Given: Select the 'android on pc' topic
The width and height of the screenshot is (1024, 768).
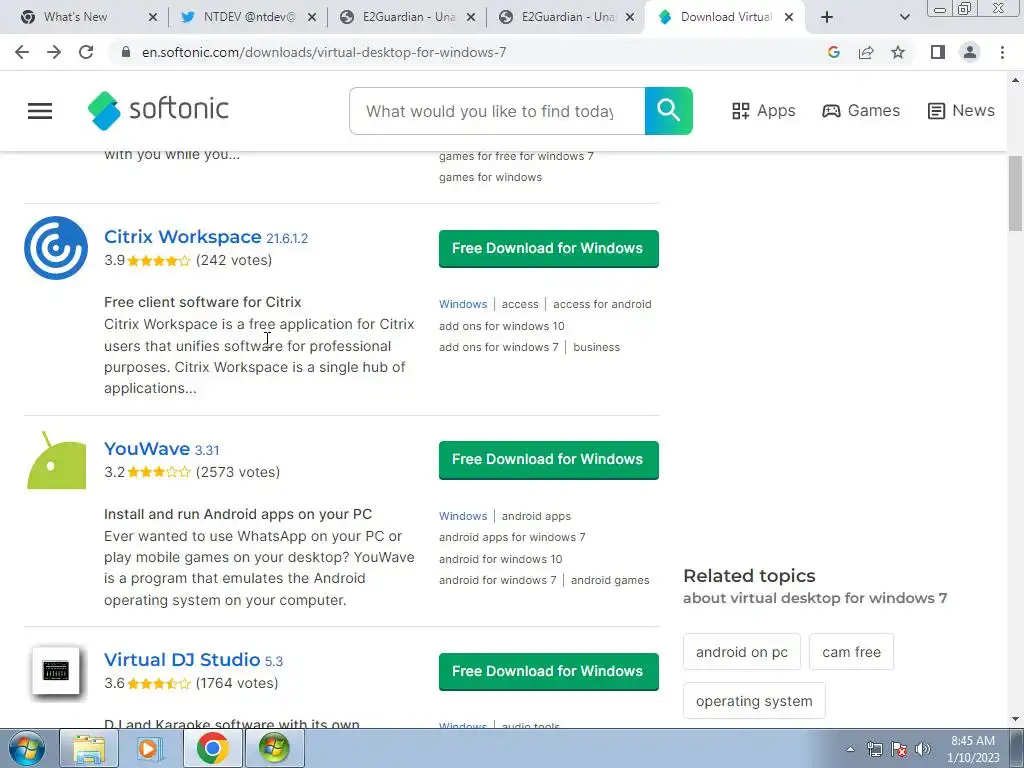Looking at the screenshot, I should pyautogui.click(x=742, y=652).
